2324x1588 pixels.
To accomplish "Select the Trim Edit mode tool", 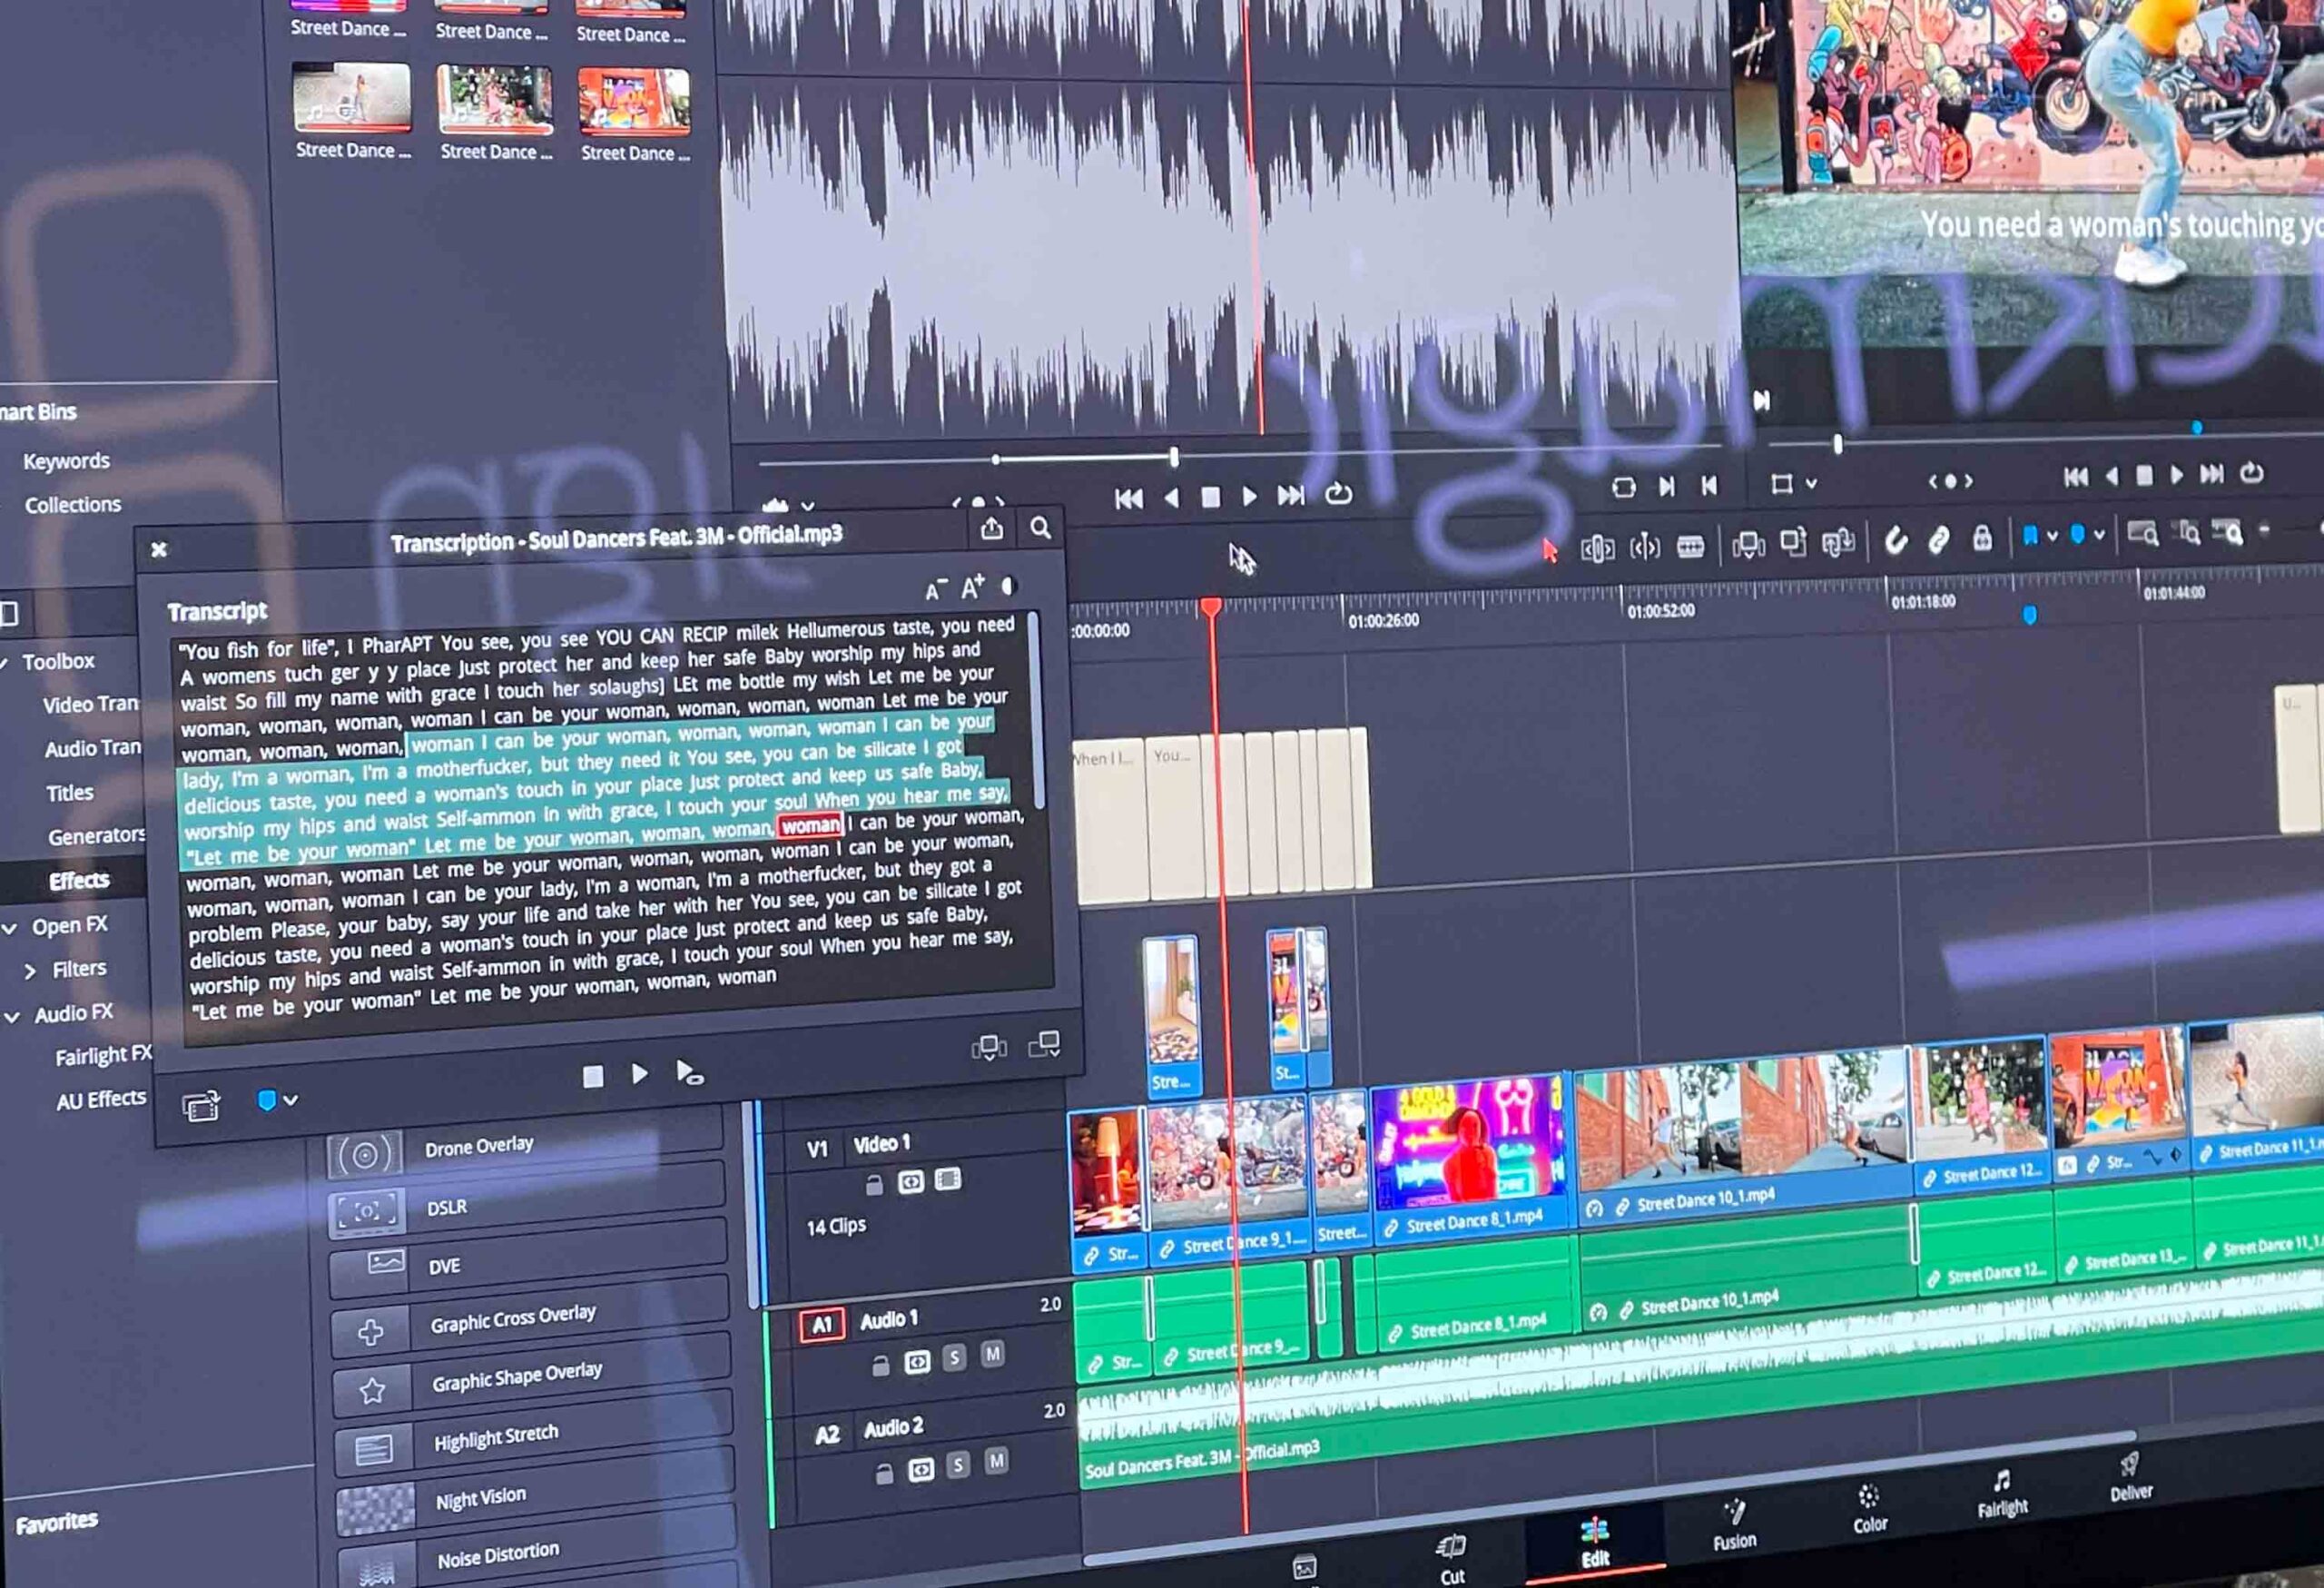I will [x=1597, y=548].
